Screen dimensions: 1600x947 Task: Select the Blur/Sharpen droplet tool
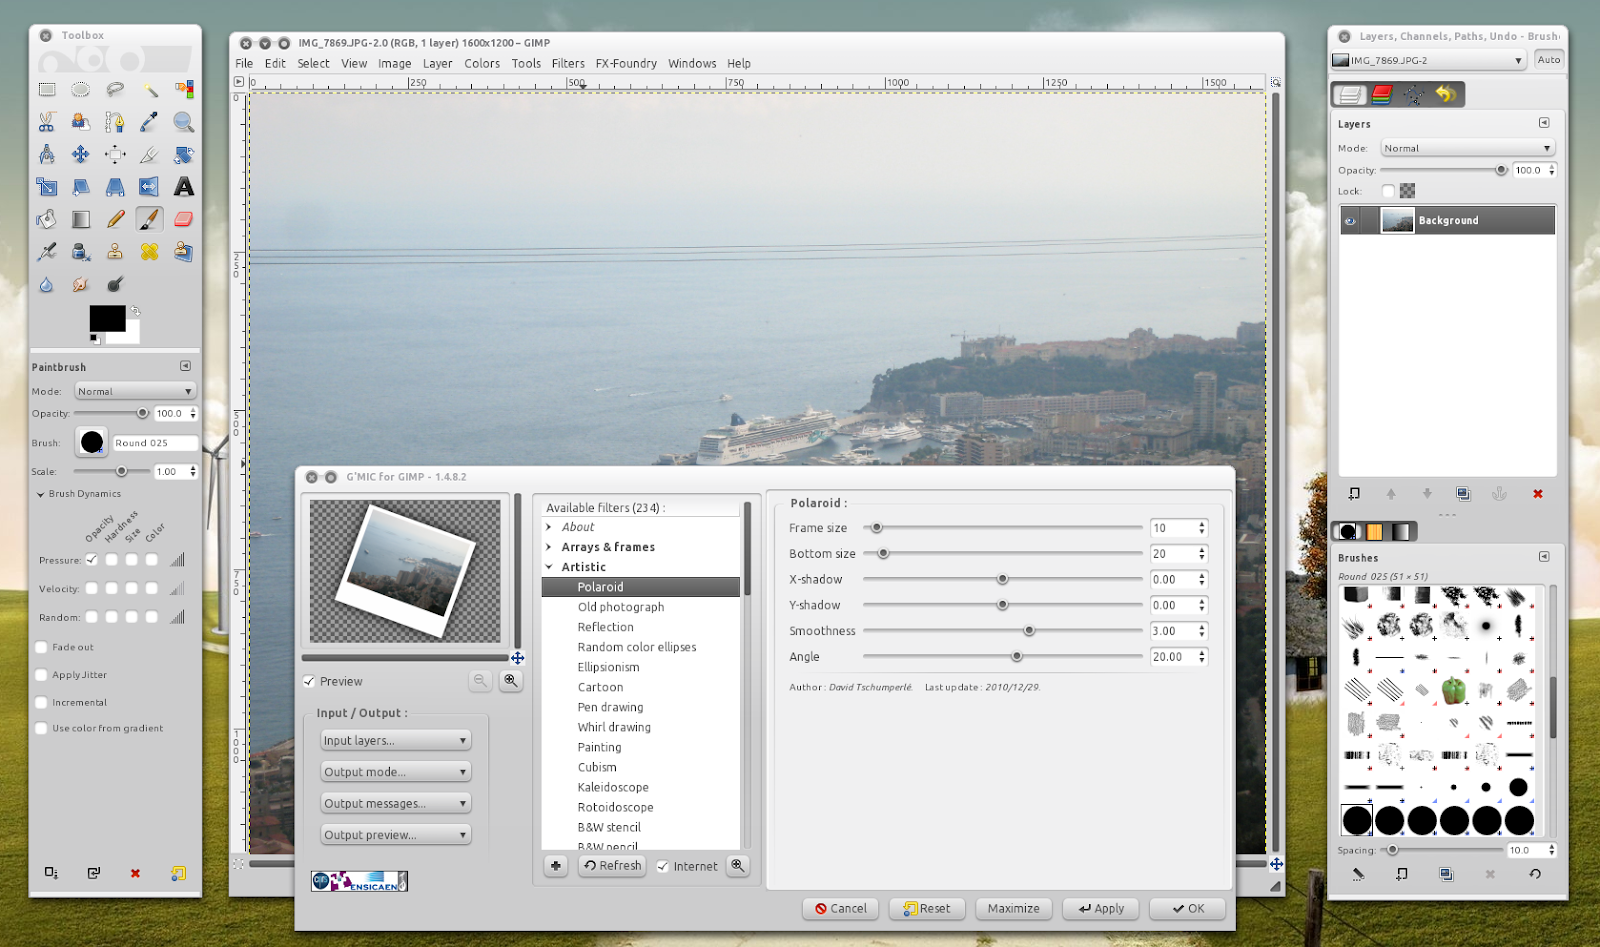(x=47, y=284)
